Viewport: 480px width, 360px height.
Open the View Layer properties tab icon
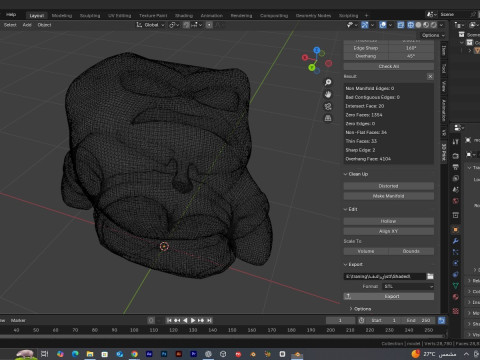tap(455, 178)
